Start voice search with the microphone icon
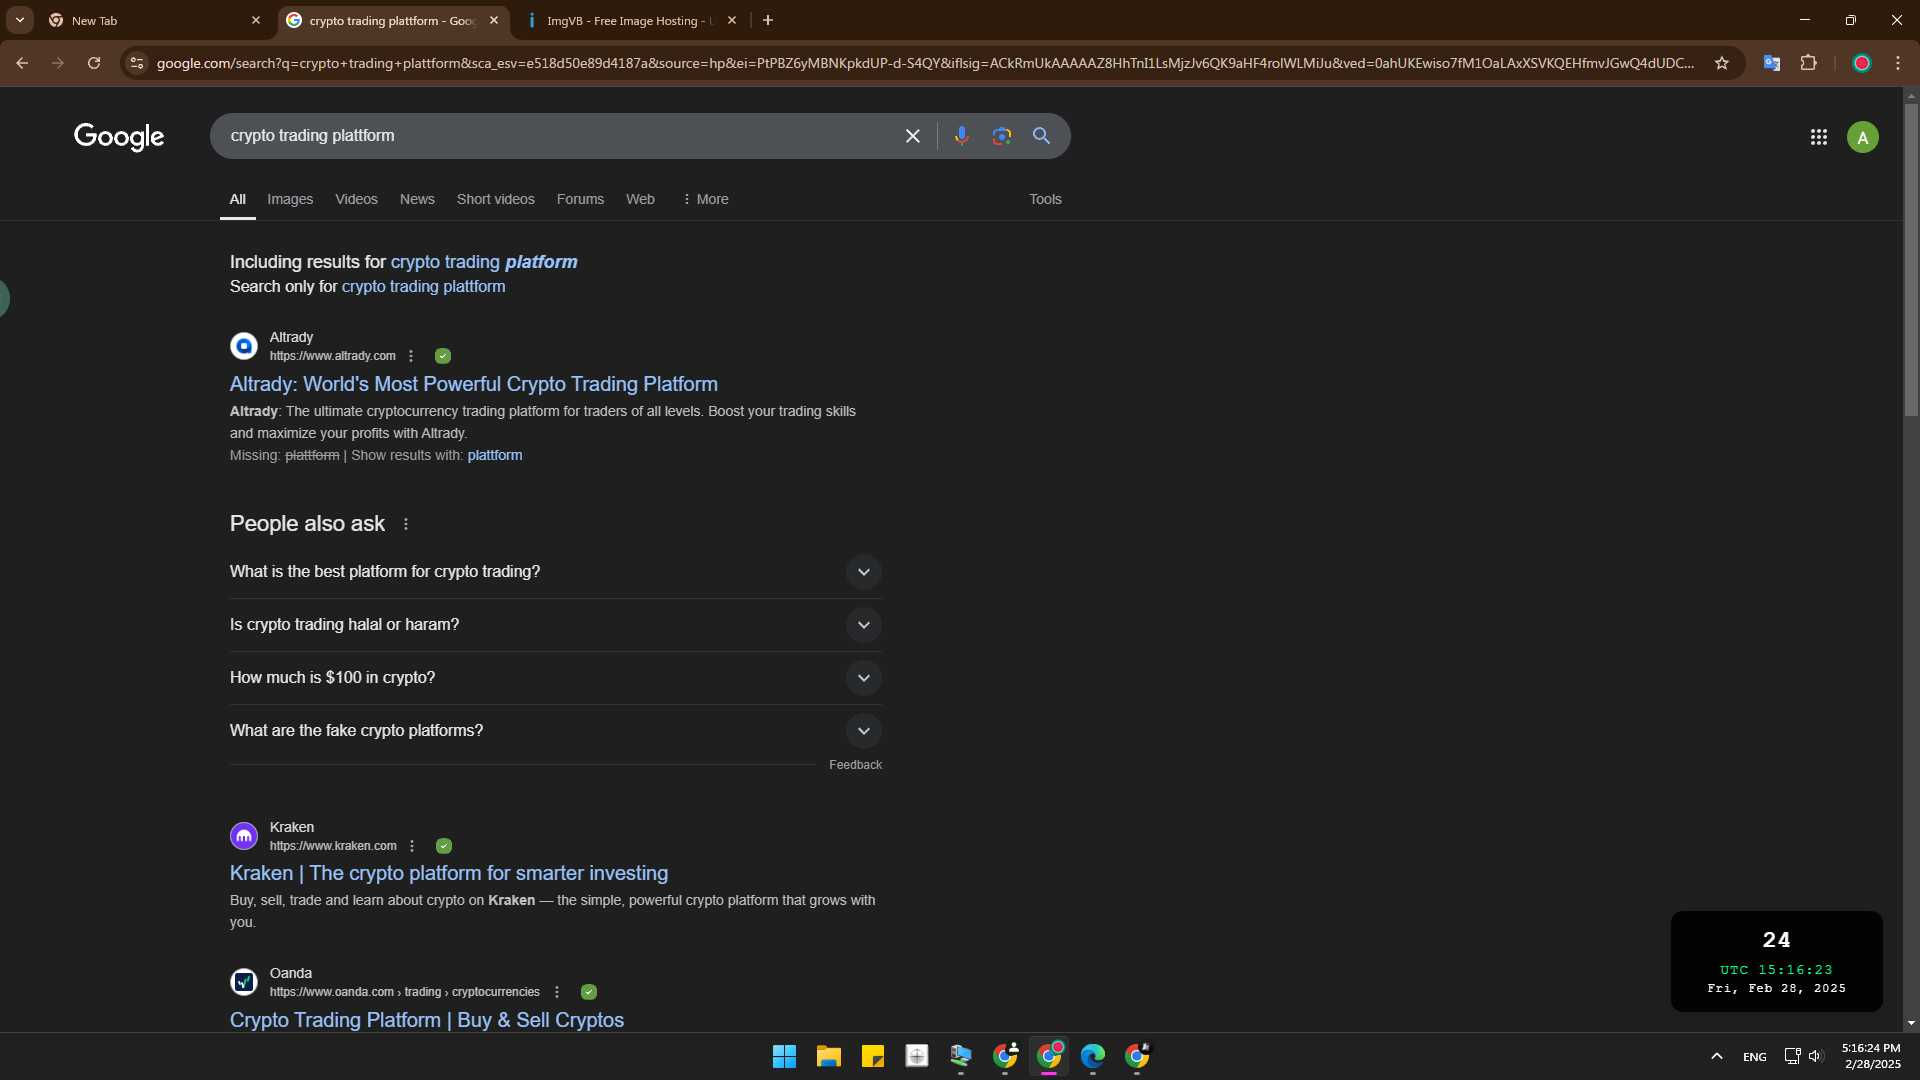 coord(961,136)
